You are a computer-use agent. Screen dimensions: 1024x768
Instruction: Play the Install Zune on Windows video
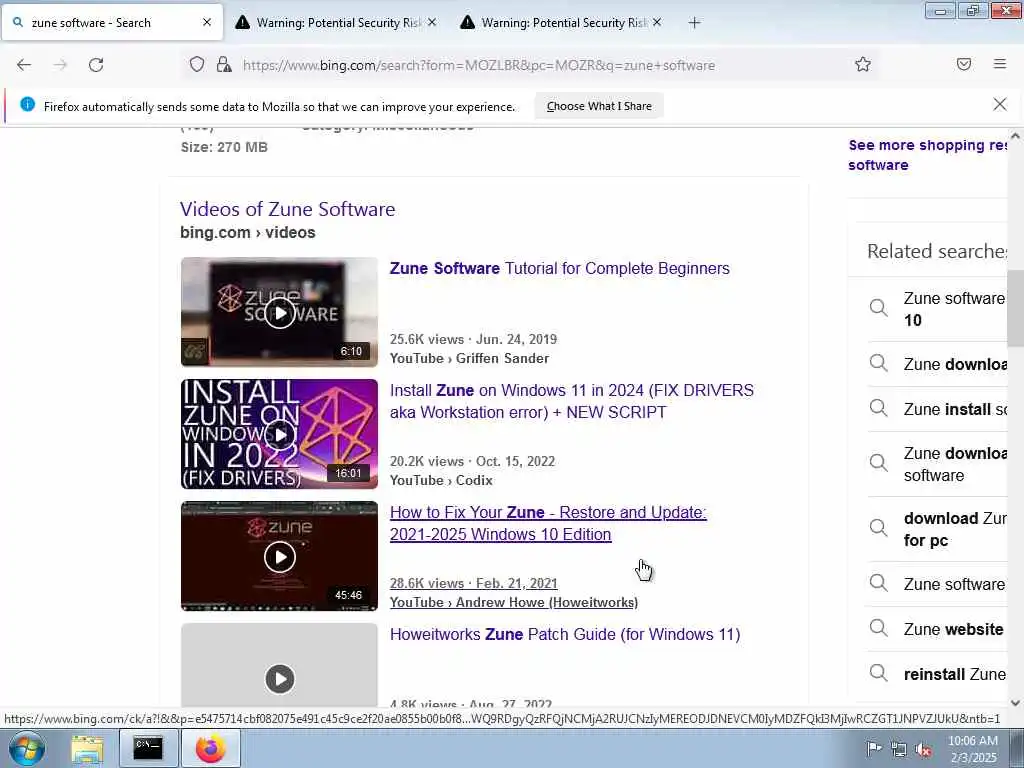(280, 434)
